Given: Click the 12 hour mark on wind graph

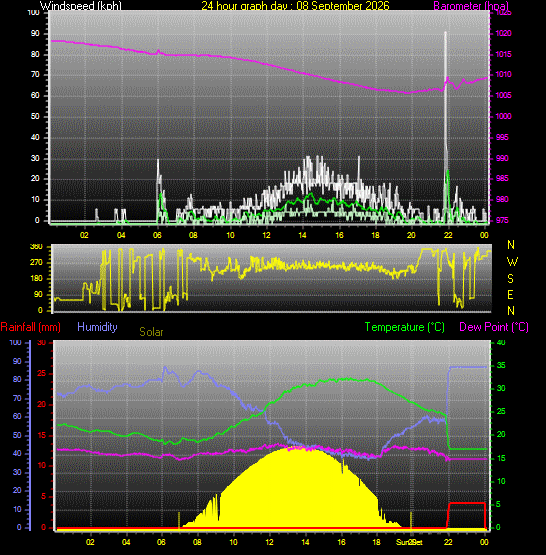Looking at the screenshot, I should click(266, 235).
